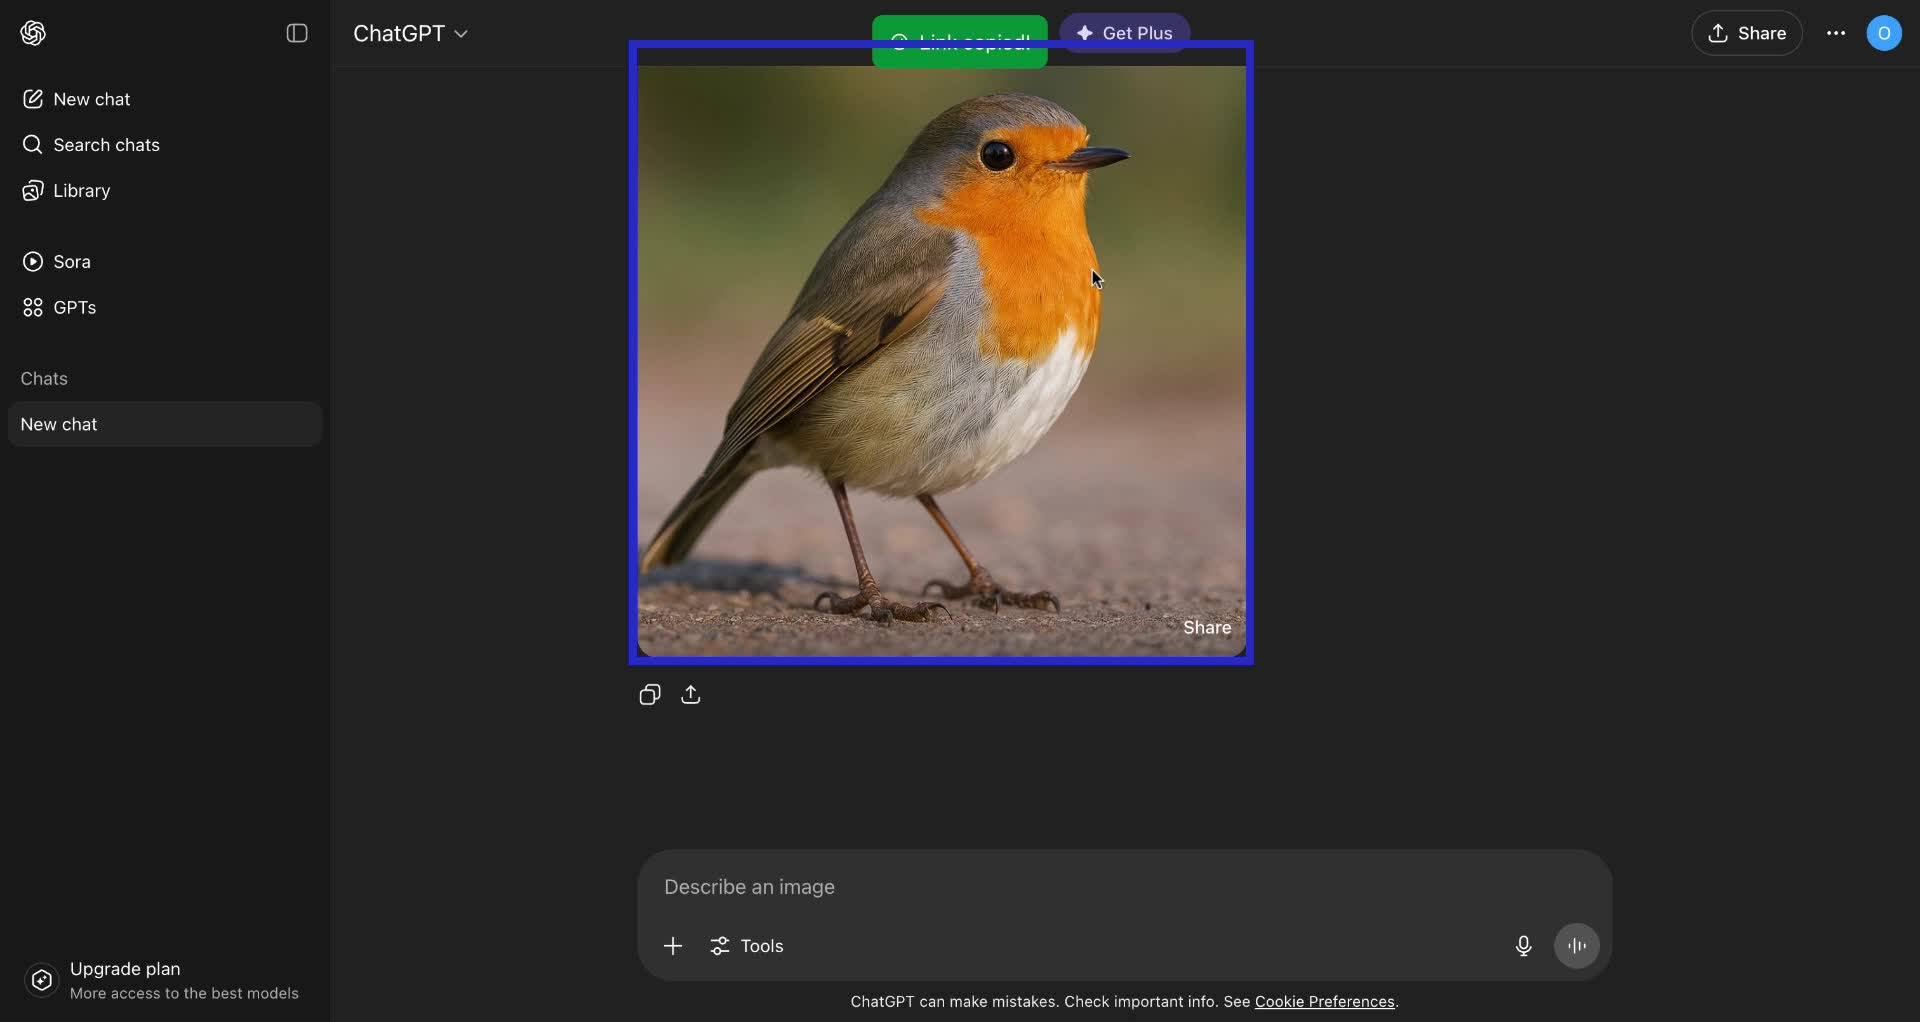Select the New chat conversation entry
Screen dimensions: 1920x1022
tap(163, 423)
